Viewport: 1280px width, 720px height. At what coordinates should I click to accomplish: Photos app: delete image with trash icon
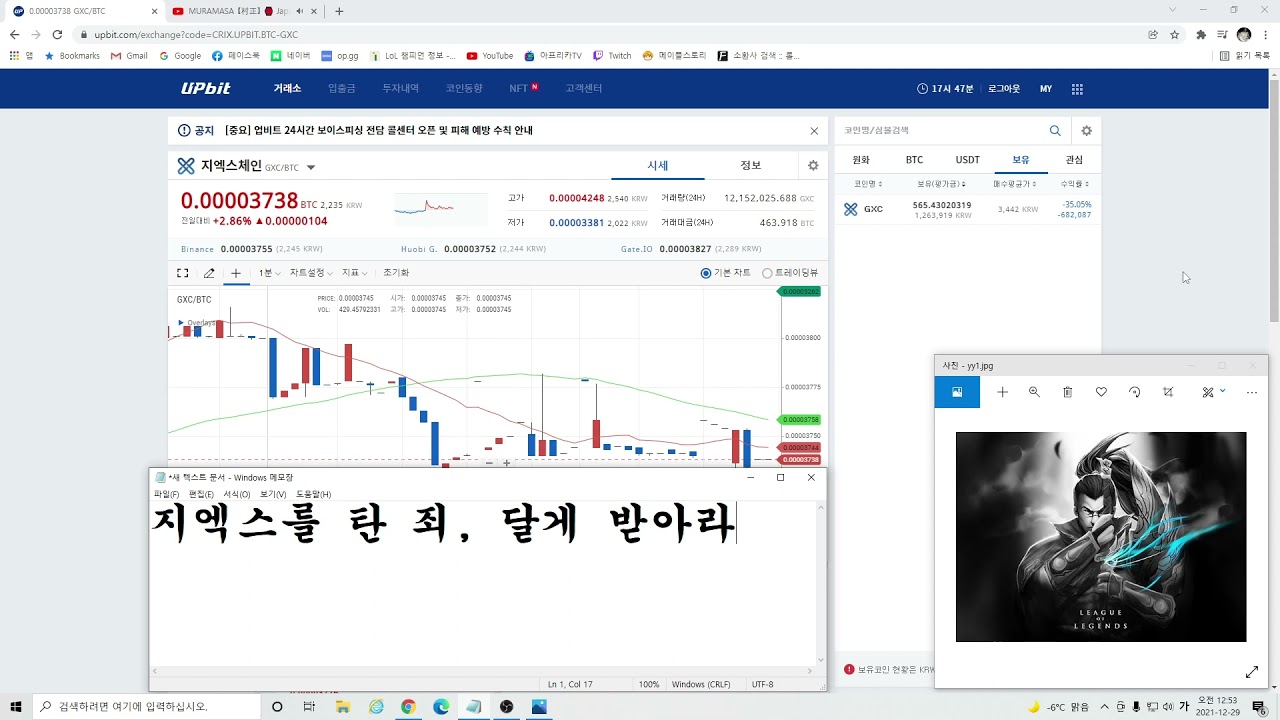point(1067,393)
